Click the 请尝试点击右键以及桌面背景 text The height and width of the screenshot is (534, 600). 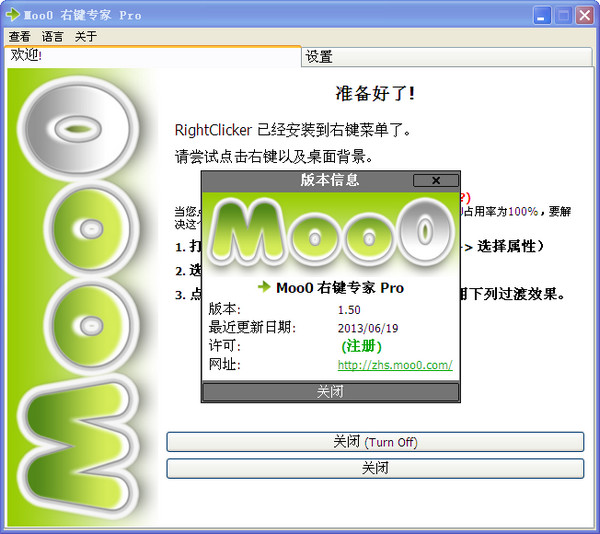[x=274, y=156]
